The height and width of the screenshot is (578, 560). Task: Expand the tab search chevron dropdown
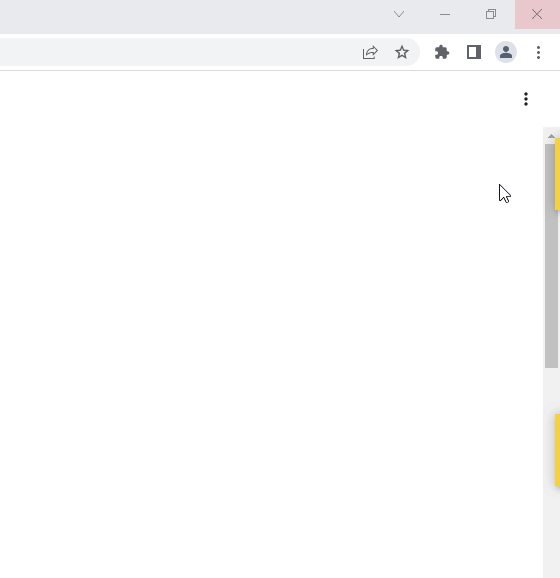click(399, 14)
